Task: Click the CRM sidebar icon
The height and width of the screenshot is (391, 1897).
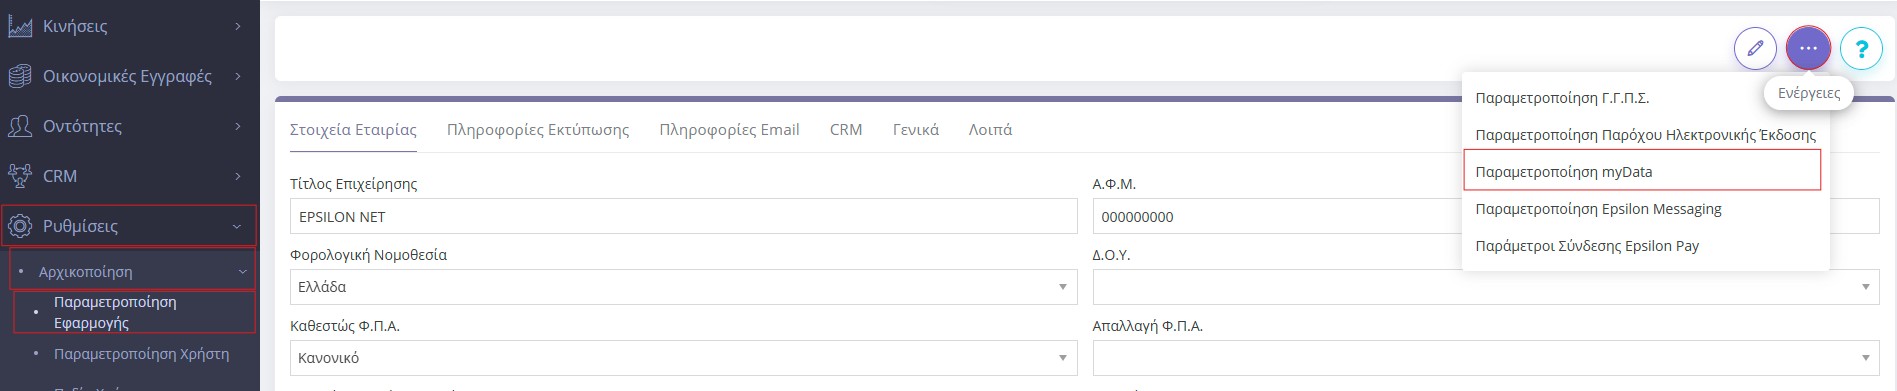Action: 20,176
